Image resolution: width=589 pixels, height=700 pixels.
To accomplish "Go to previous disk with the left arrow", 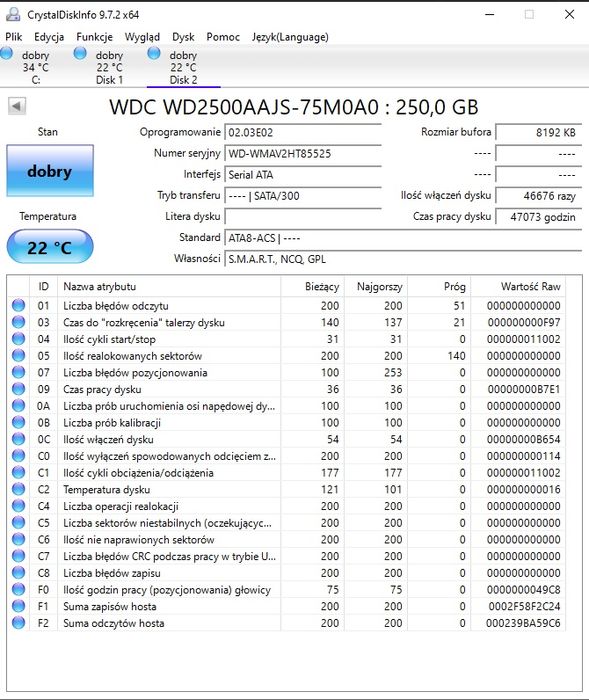I will click(x=17, y=106).
